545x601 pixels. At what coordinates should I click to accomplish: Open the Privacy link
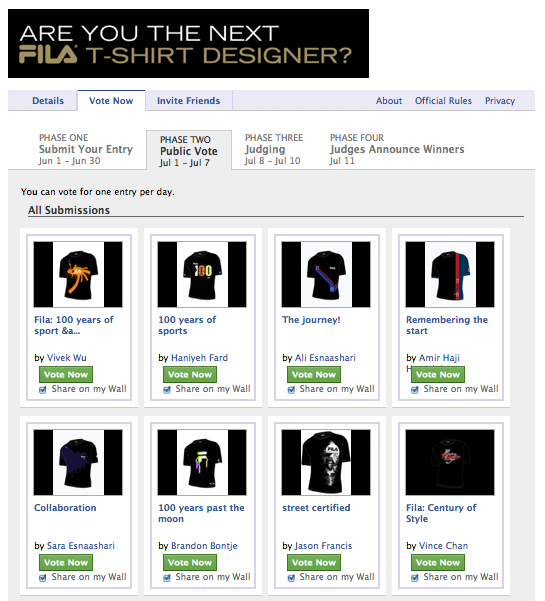[500, 101]
